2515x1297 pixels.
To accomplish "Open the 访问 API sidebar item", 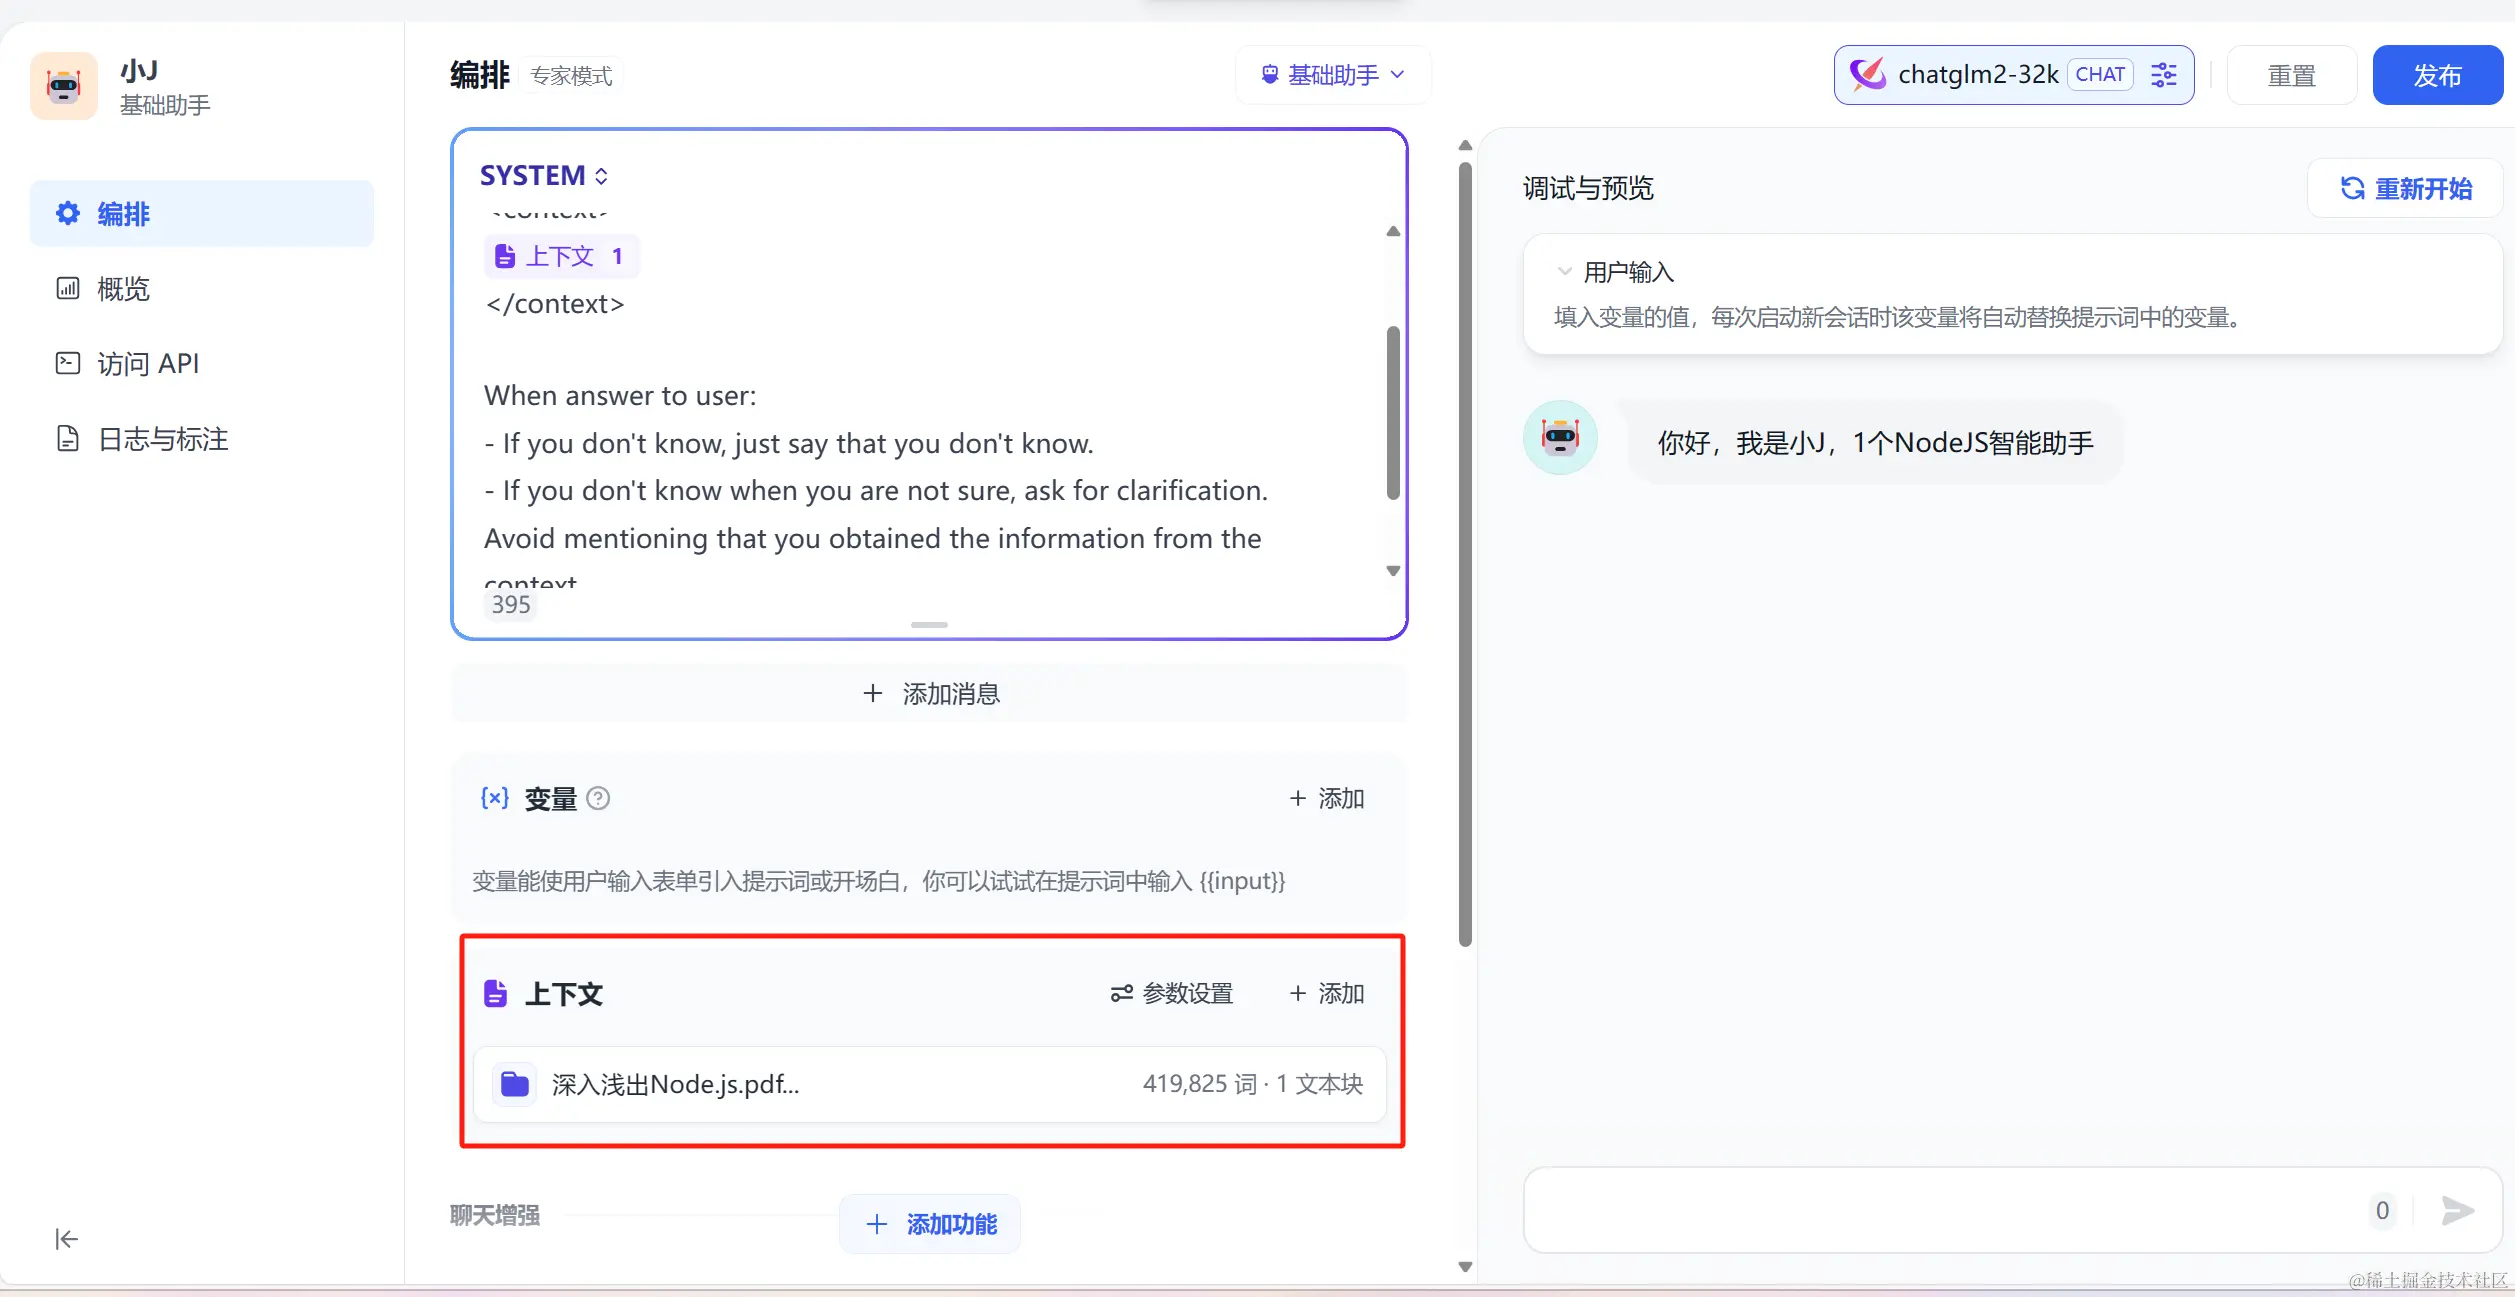I will tap(147, 363).
